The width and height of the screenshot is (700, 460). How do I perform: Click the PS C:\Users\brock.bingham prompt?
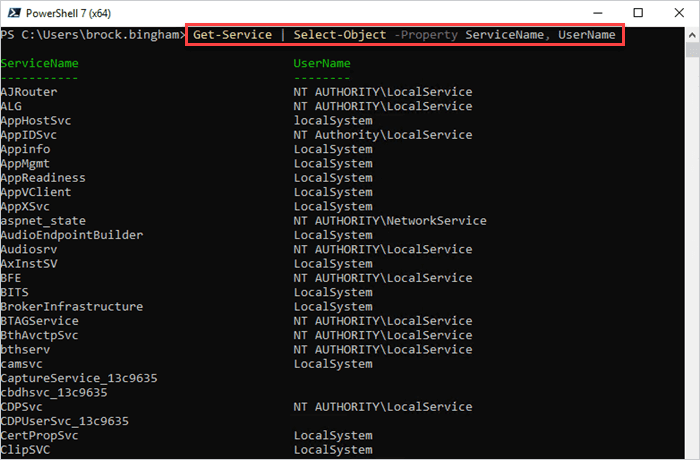pos(92,34)
